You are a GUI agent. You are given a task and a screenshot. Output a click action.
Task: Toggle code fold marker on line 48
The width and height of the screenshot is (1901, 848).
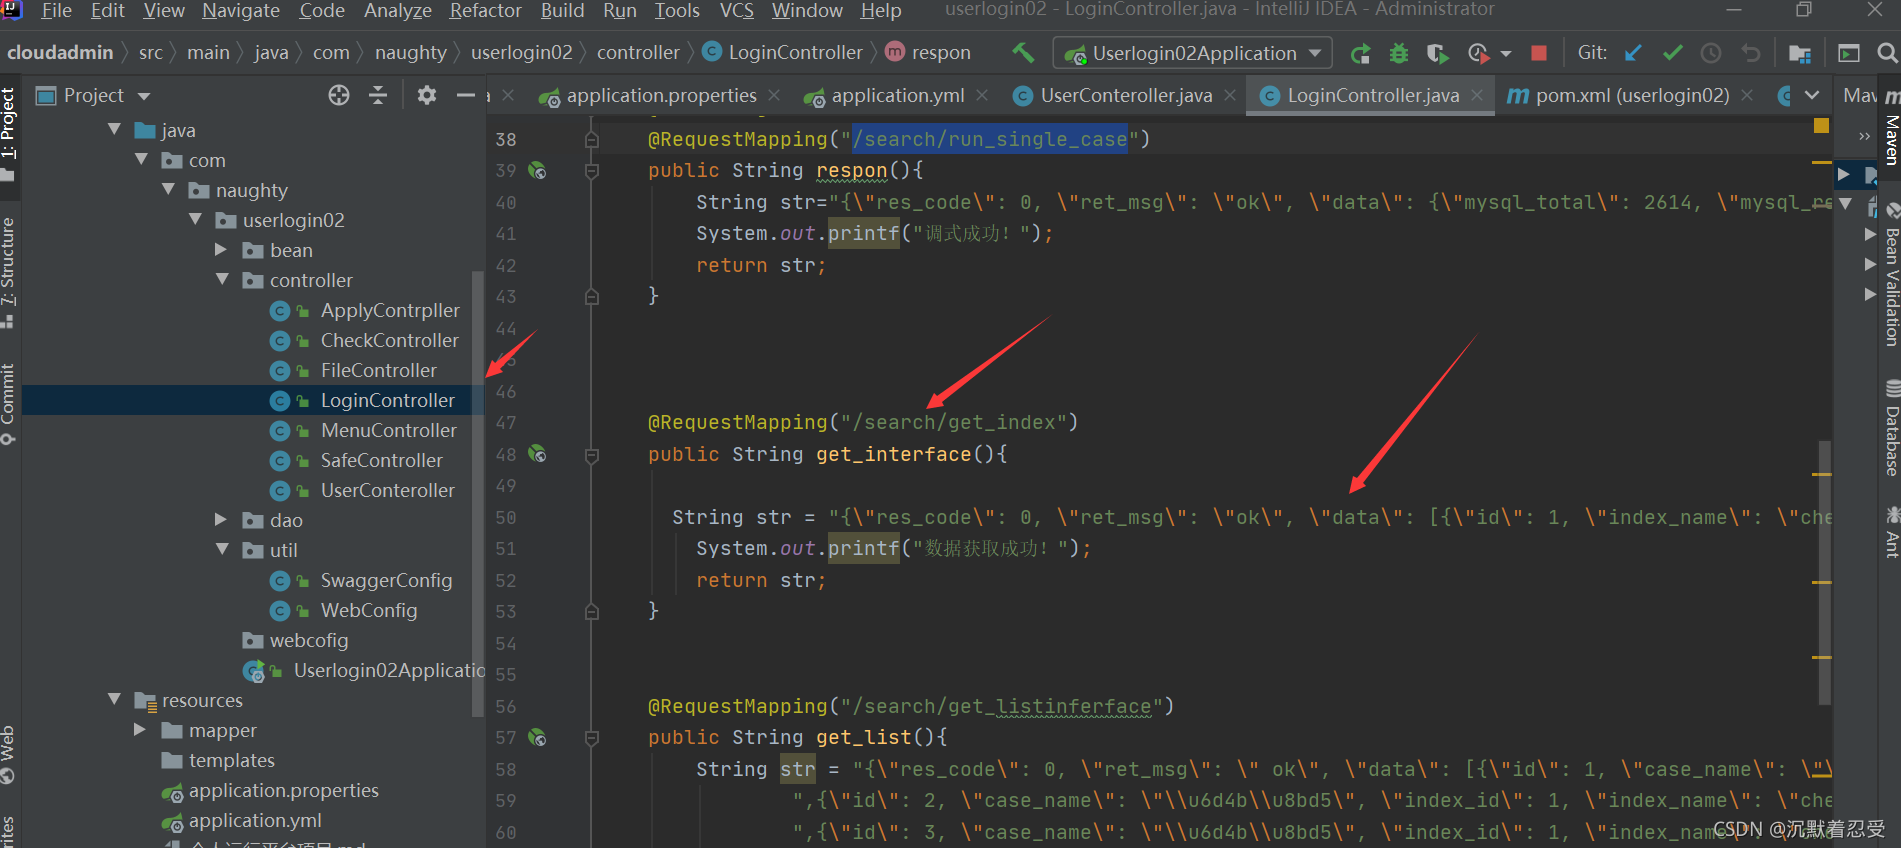[591, 455]
